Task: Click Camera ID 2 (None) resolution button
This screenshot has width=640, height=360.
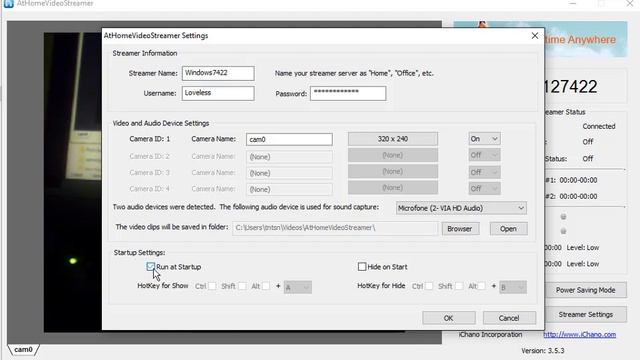Action: [393, 155]
